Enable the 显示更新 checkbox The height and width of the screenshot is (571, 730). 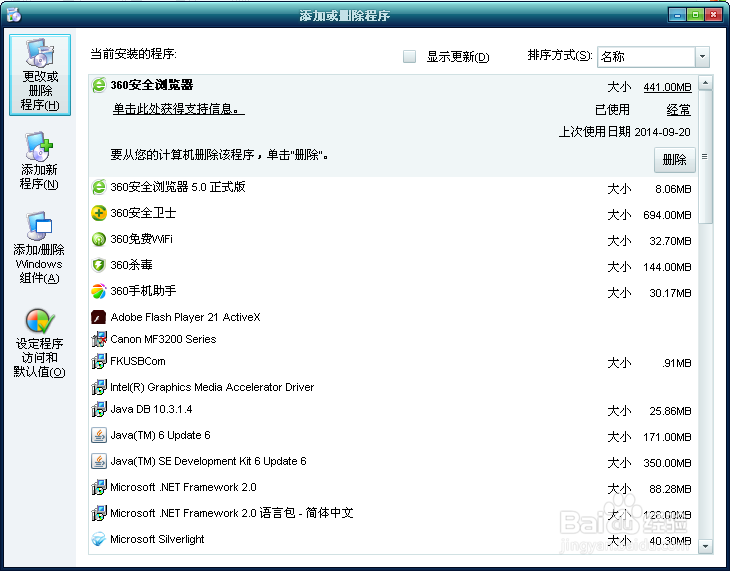coord(409,57)
